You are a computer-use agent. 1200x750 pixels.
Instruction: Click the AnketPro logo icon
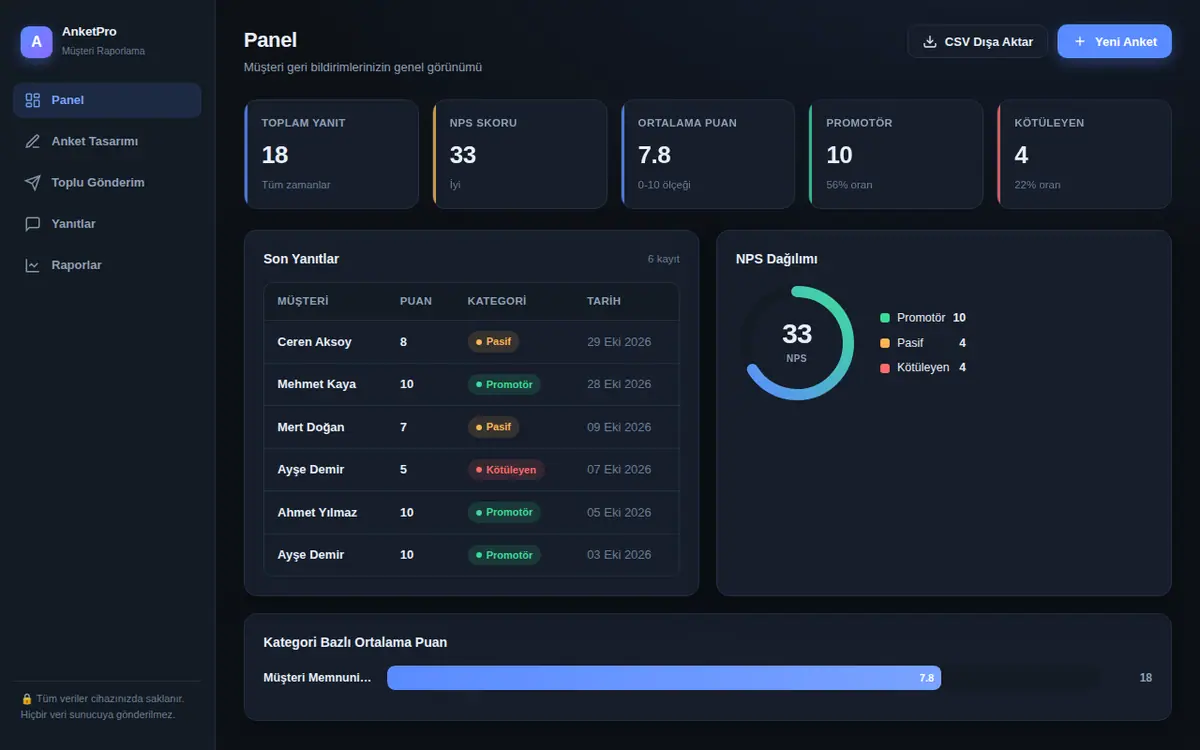(36, 42)
